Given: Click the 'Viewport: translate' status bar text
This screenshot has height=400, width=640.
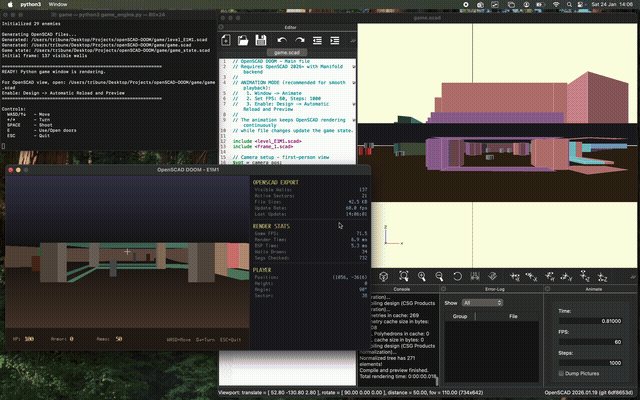Looking at the screenshot, I should coord(350,393).
